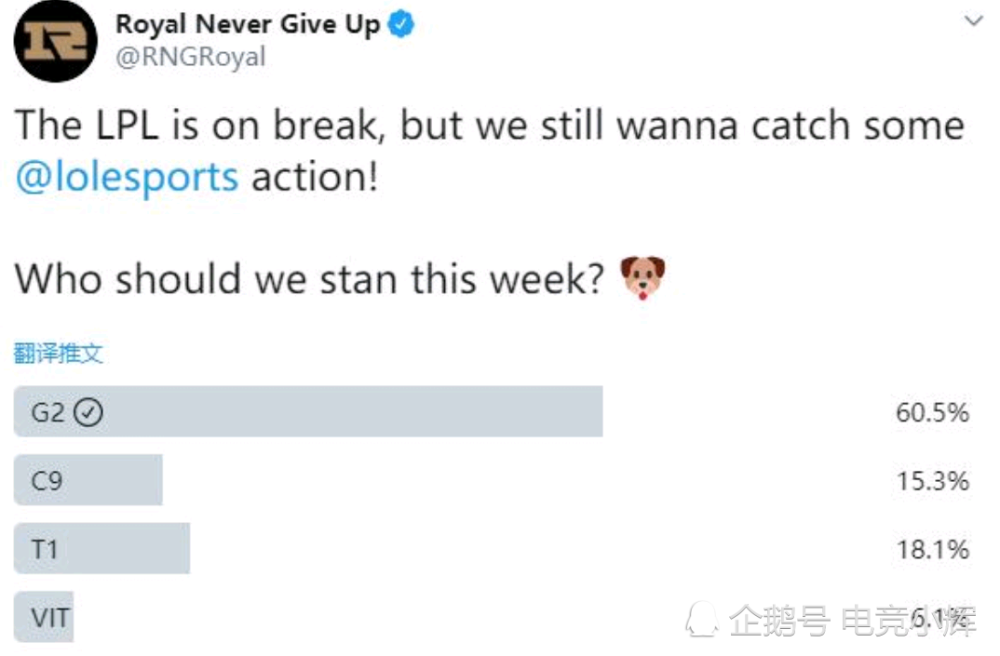Open the Royal Never Give Up display name
The height and width of the screenshot is (656, 1000).
click(247, 24)
